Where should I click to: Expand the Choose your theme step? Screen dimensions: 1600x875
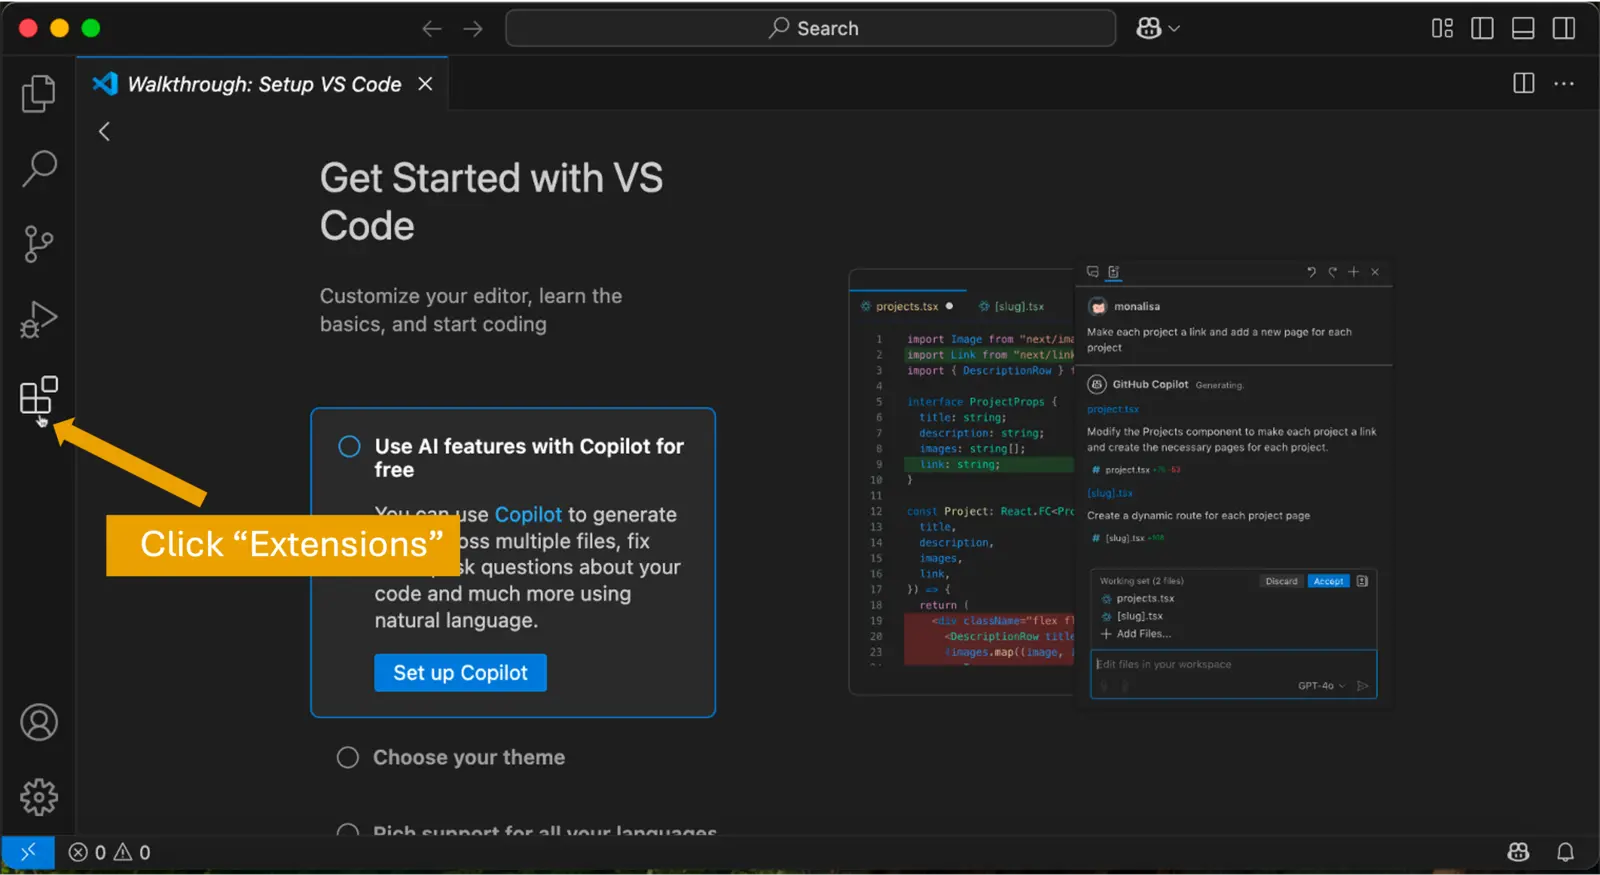click(x=469, y=757)
